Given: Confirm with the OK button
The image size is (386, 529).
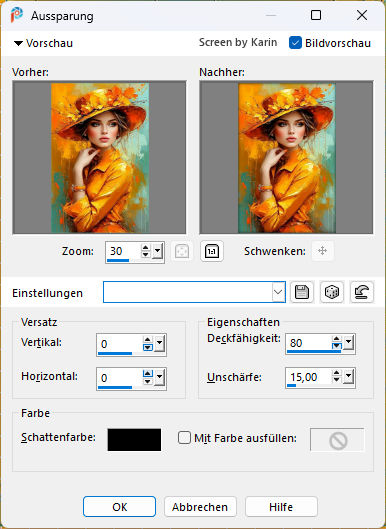Looking at the screenshot, I should tap(119, 507).
